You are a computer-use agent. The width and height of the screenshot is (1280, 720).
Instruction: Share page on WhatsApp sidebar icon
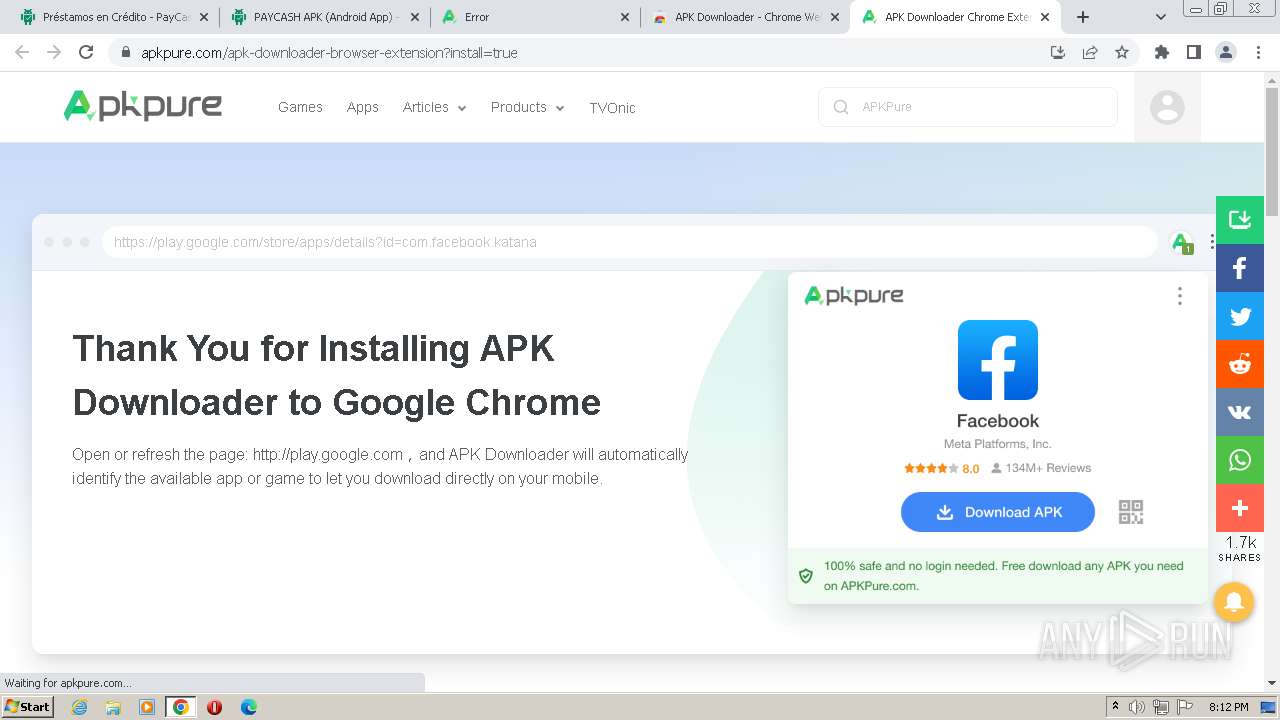1240,460
